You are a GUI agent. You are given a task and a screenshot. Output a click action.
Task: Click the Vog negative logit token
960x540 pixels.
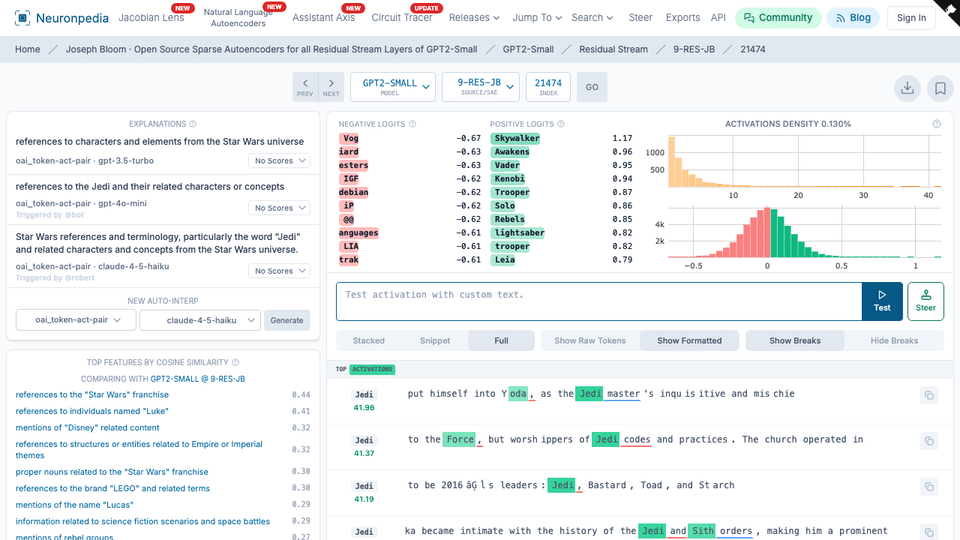pyautogui.click(x=350, y=138)
